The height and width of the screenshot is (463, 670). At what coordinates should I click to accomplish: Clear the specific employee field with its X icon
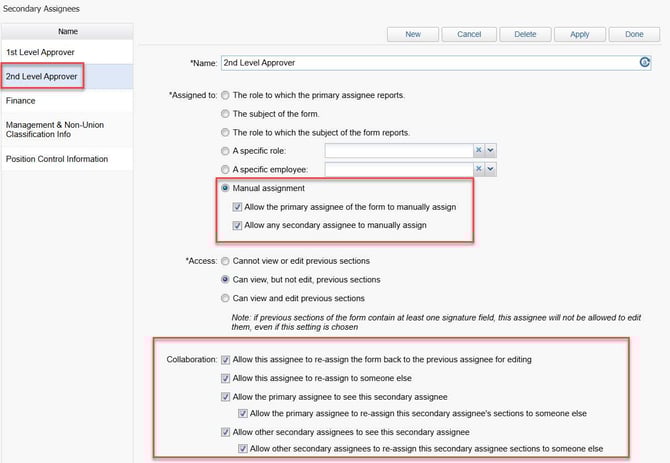click(478, 169)
